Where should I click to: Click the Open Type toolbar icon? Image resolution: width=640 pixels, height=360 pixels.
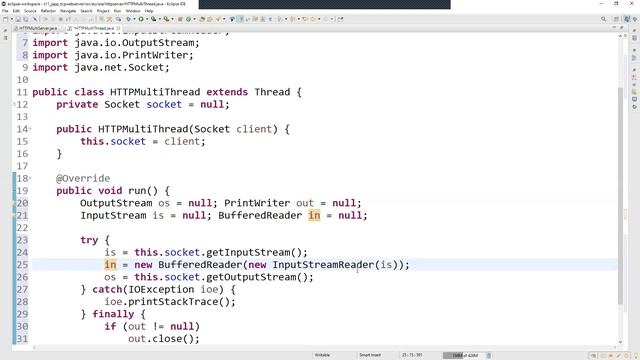pos(202,19)
